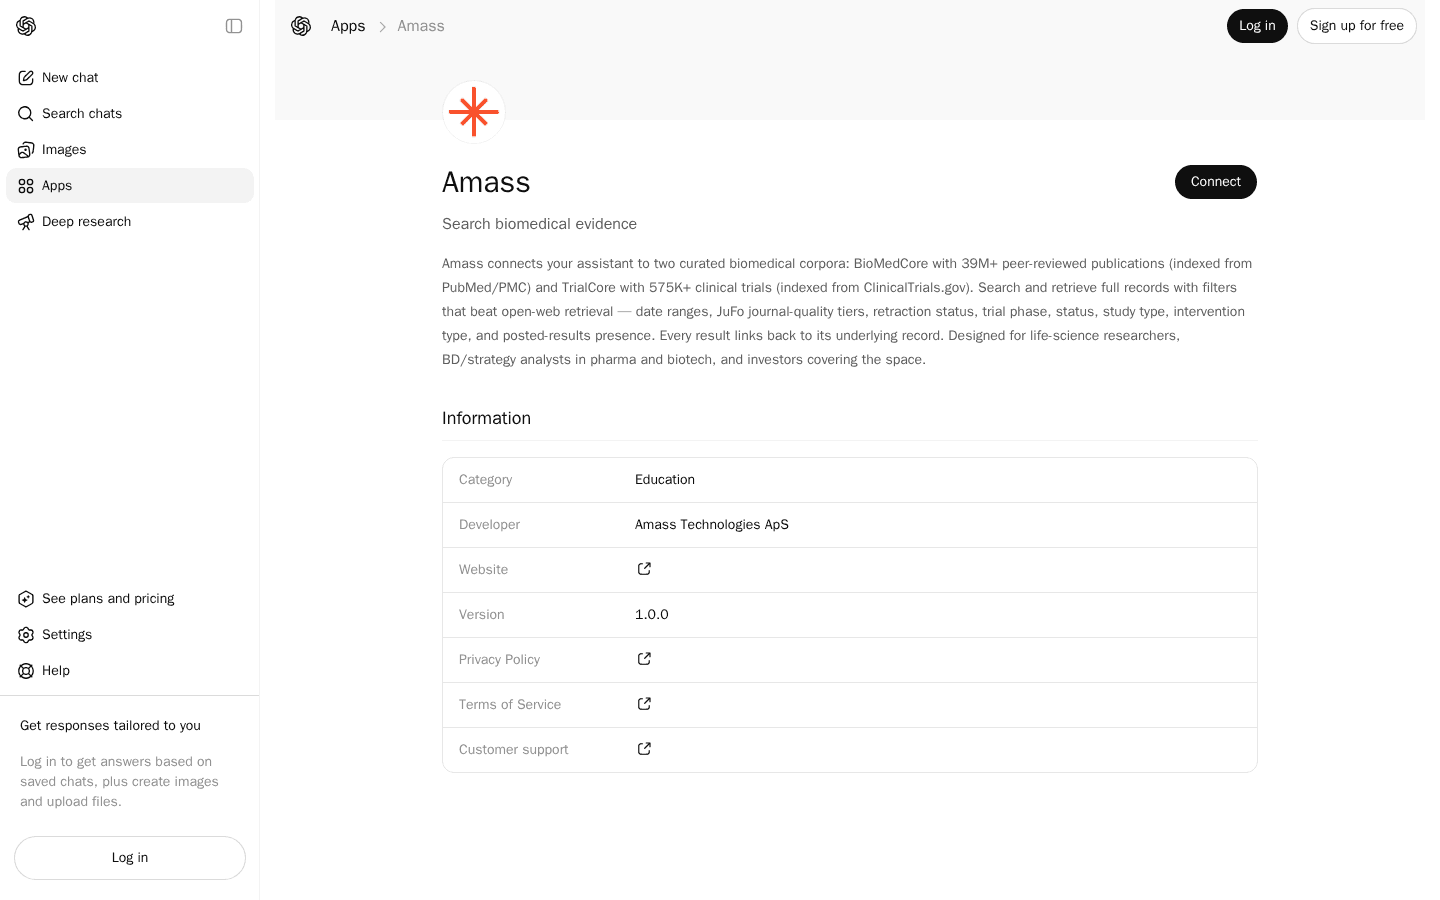Open Help in the sidebar

[130, 671]
